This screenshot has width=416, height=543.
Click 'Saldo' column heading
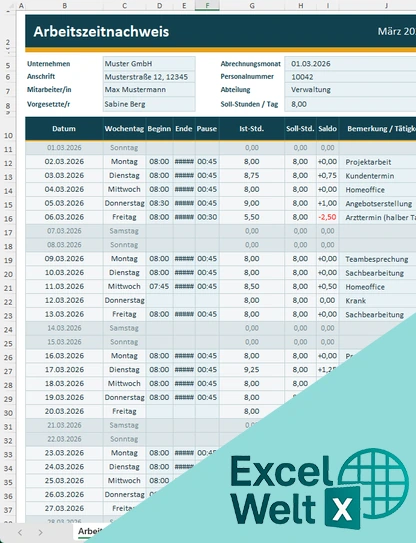tap(327, 128)
